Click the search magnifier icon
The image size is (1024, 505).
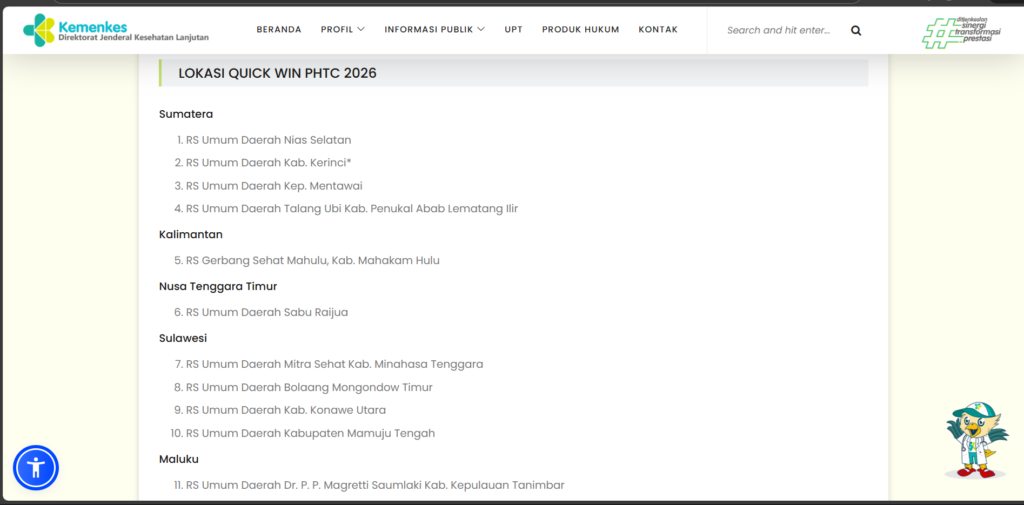856,30
